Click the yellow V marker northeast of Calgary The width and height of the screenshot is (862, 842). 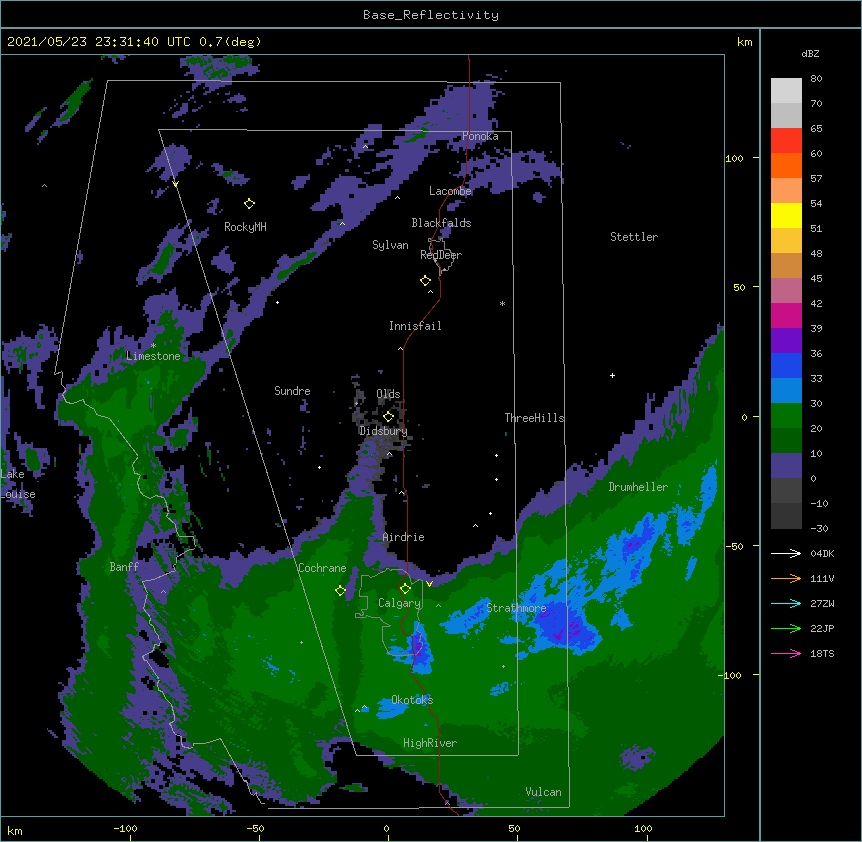coord(429,584)
